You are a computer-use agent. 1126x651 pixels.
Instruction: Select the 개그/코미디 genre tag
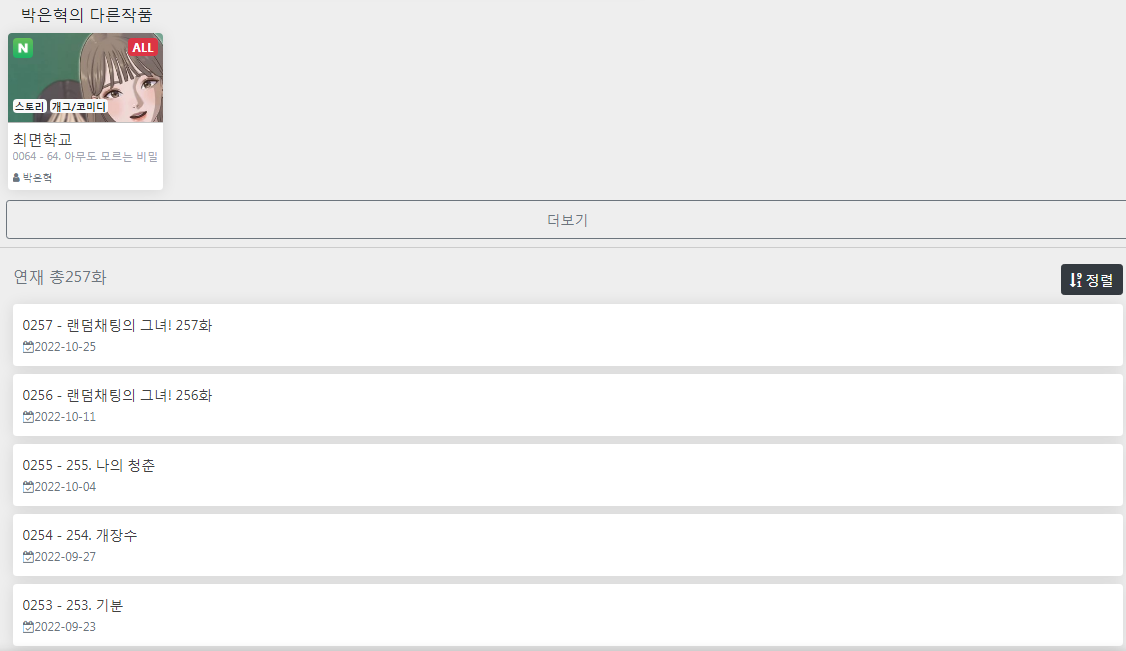(78, 106)
